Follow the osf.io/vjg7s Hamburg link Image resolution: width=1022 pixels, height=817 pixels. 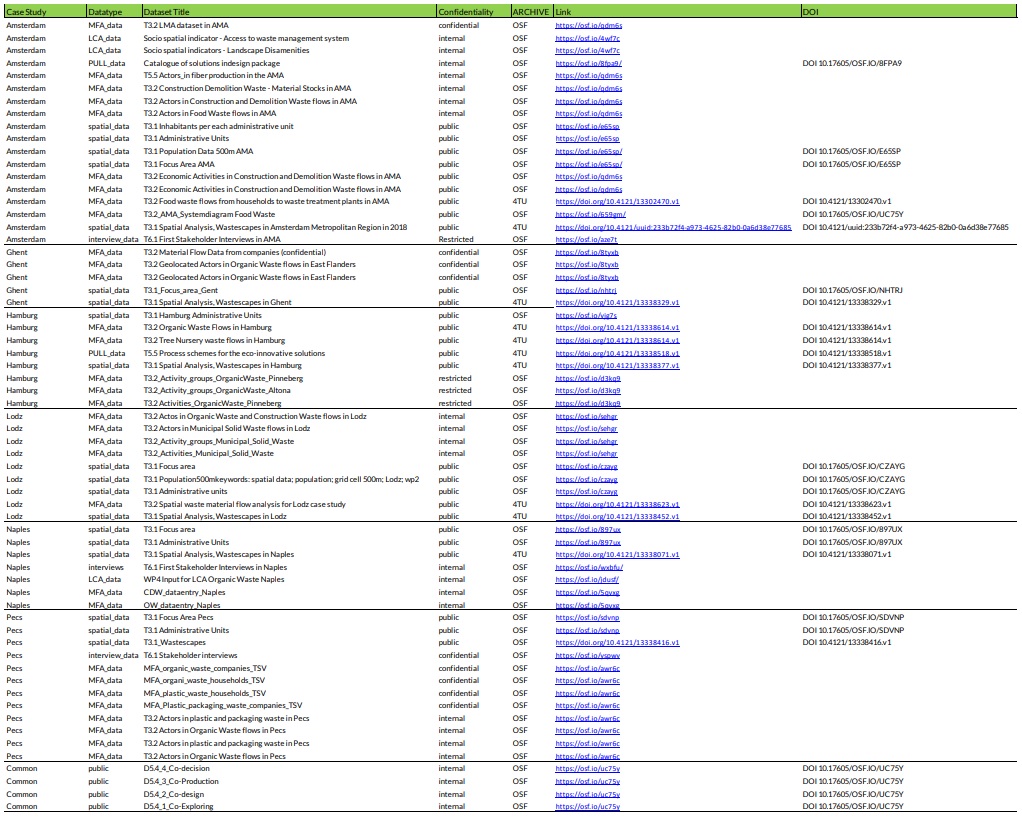(x=585, y=316)
